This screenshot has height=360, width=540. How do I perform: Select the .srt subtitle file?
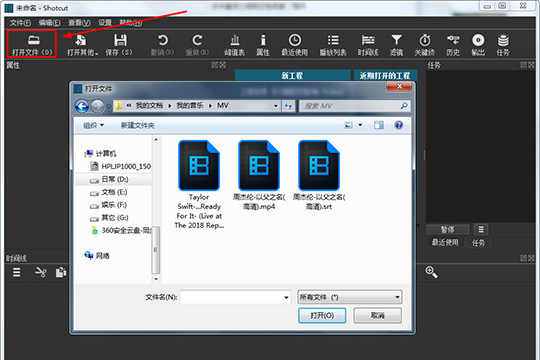point(319,175)
